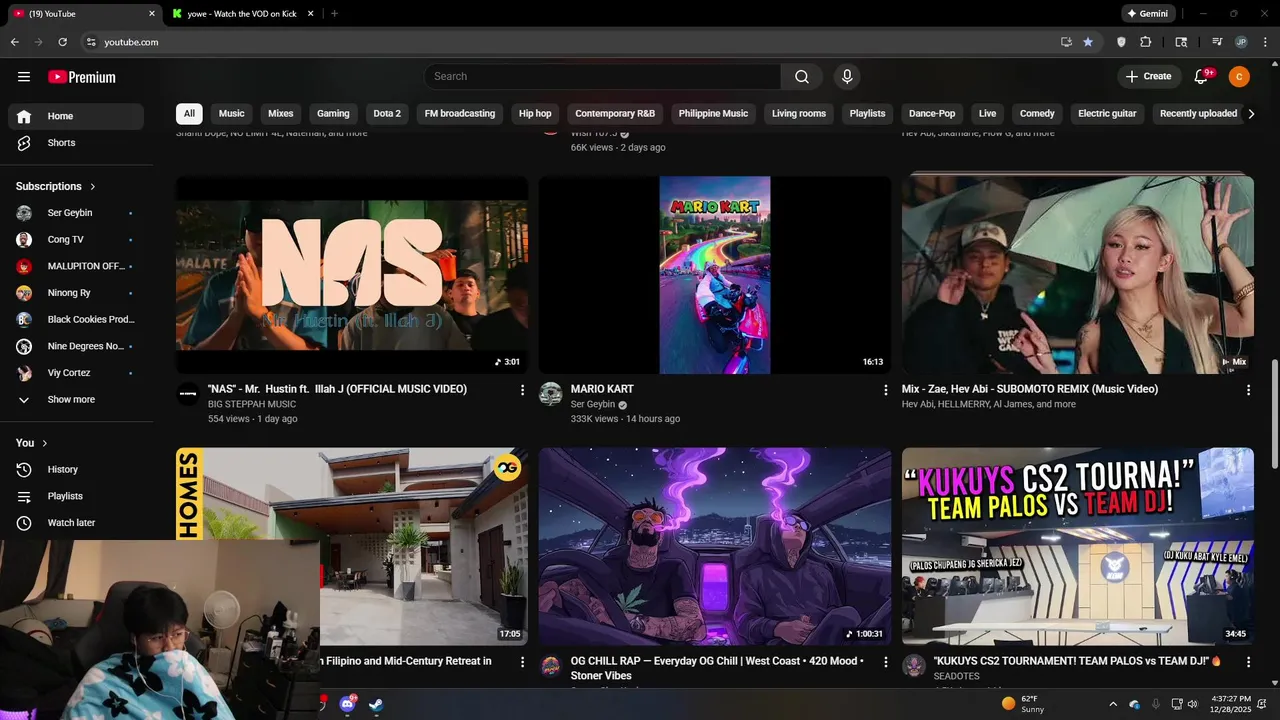
Task: Open the account avatar menu
Action: click(x=1239, y=76)
